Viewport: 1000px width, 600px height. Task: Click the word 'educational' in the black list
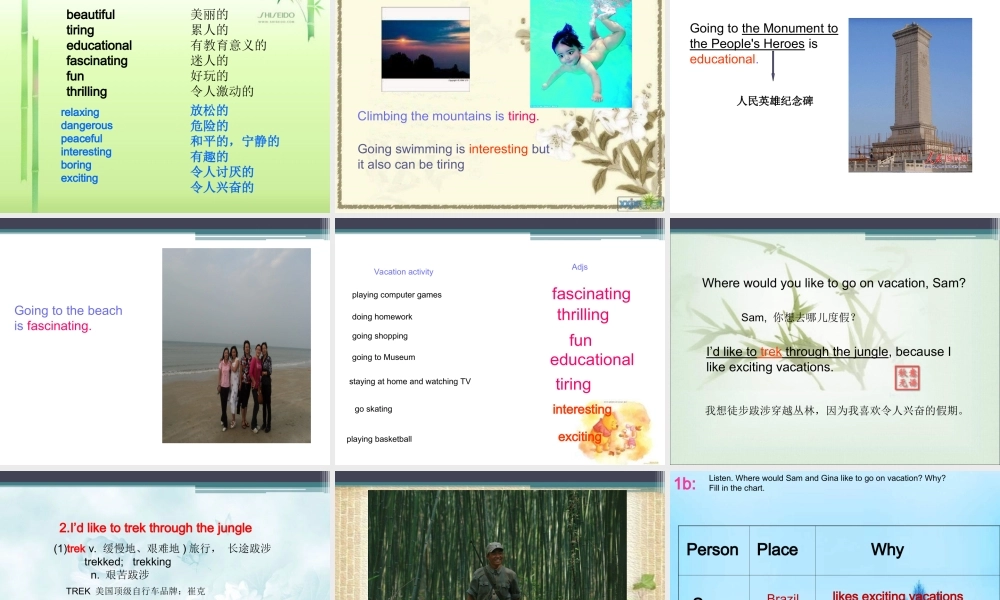coord(99,45)
